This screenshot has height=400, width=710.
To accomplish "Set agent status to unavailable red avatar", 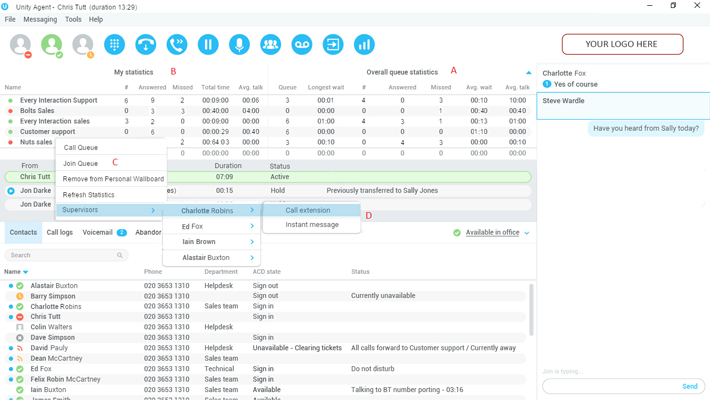I will click(20, 45).
